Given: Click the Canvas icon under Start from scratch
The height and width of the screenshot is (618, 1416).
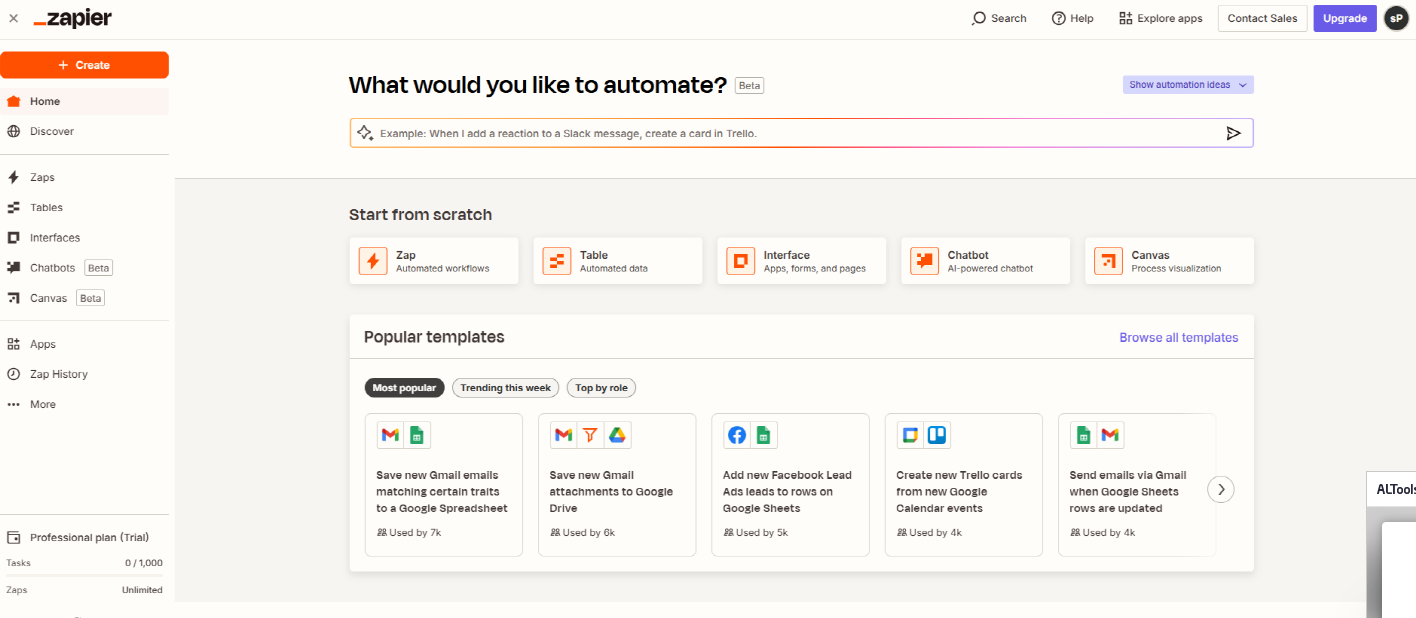Looking at the screenshot, I should (x=1108, y=261).
